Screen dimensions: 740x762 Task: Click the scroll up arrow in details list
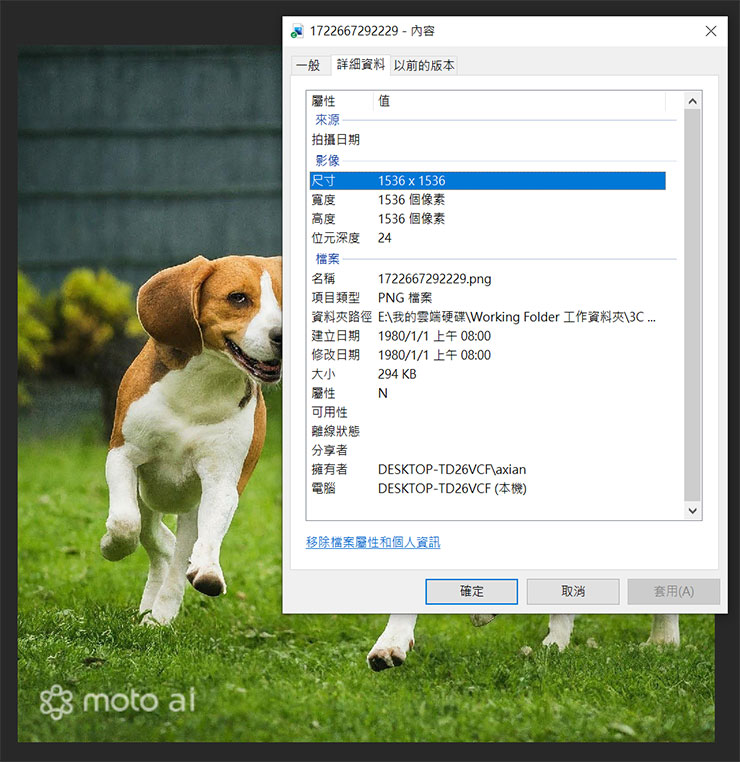(x=692, y=101)
